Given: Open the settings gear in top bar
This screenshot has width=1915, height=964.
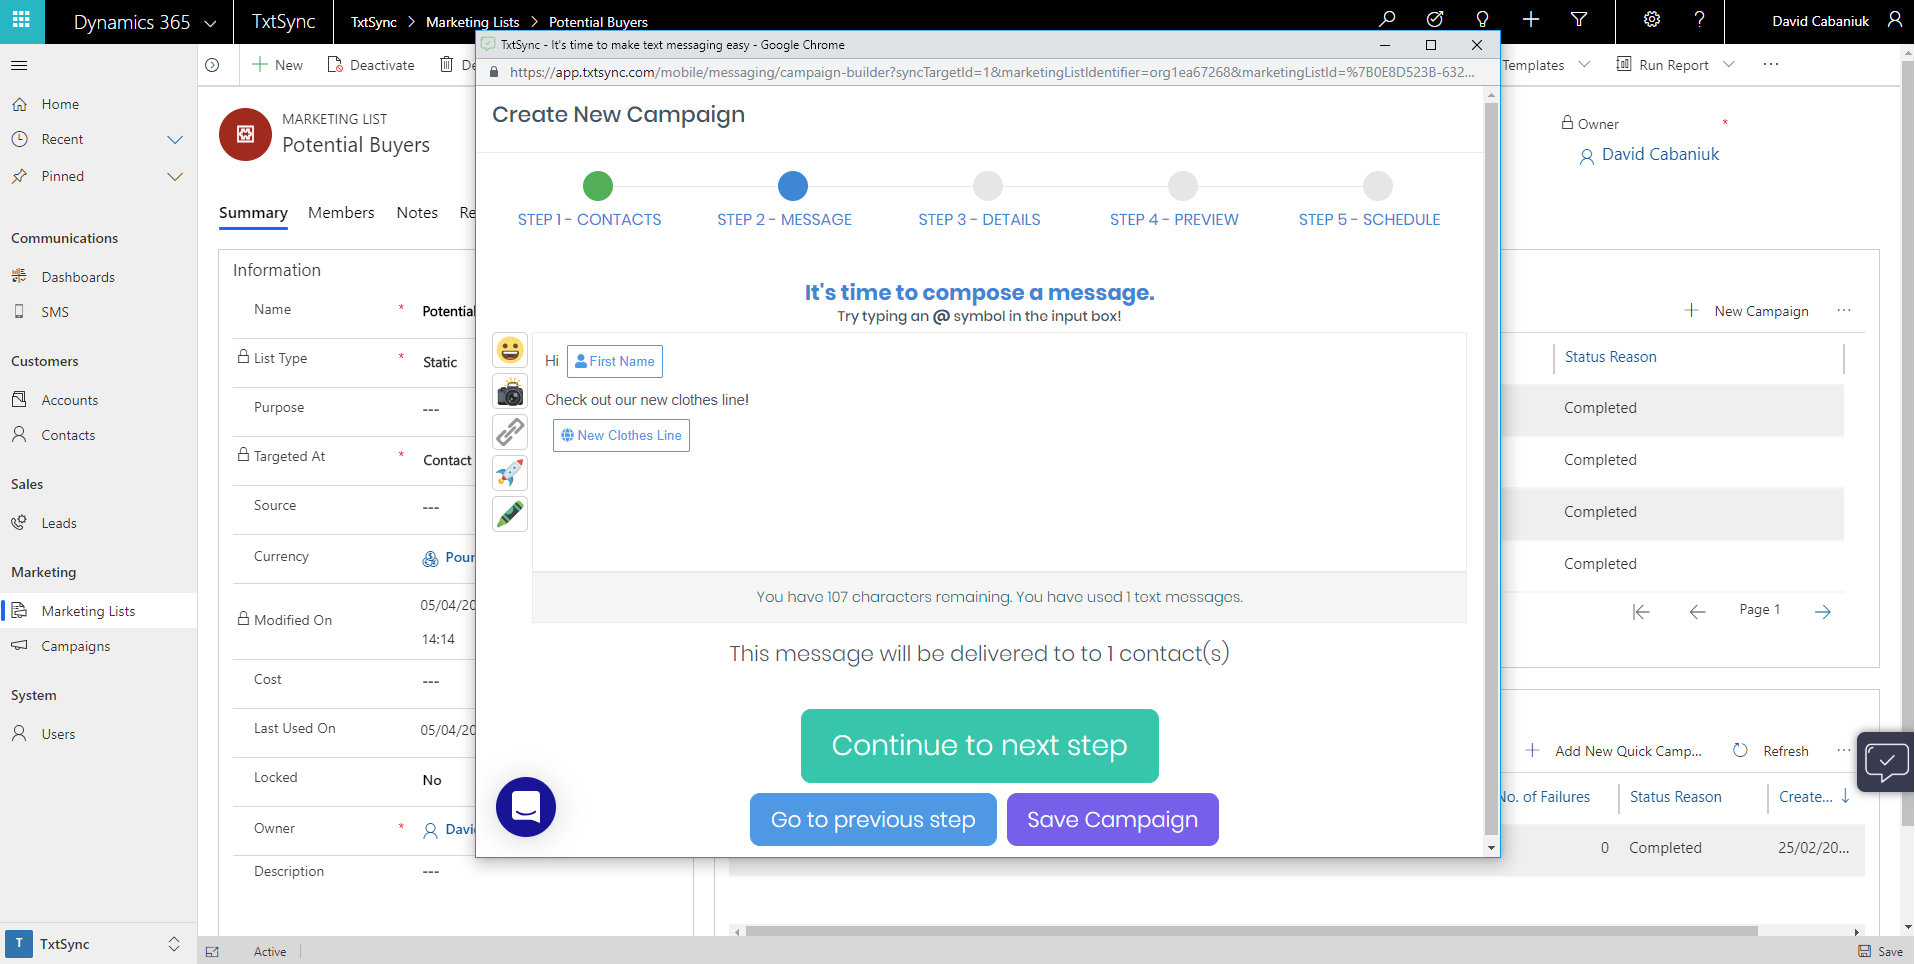Looking at the screenshot, I should (x=1652, y=20).
